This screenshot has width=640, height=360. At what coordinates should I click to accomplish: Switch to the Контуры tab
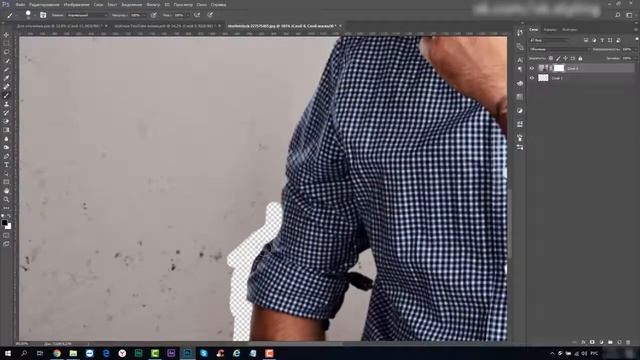pyautogui.click(x=570, y=30)
